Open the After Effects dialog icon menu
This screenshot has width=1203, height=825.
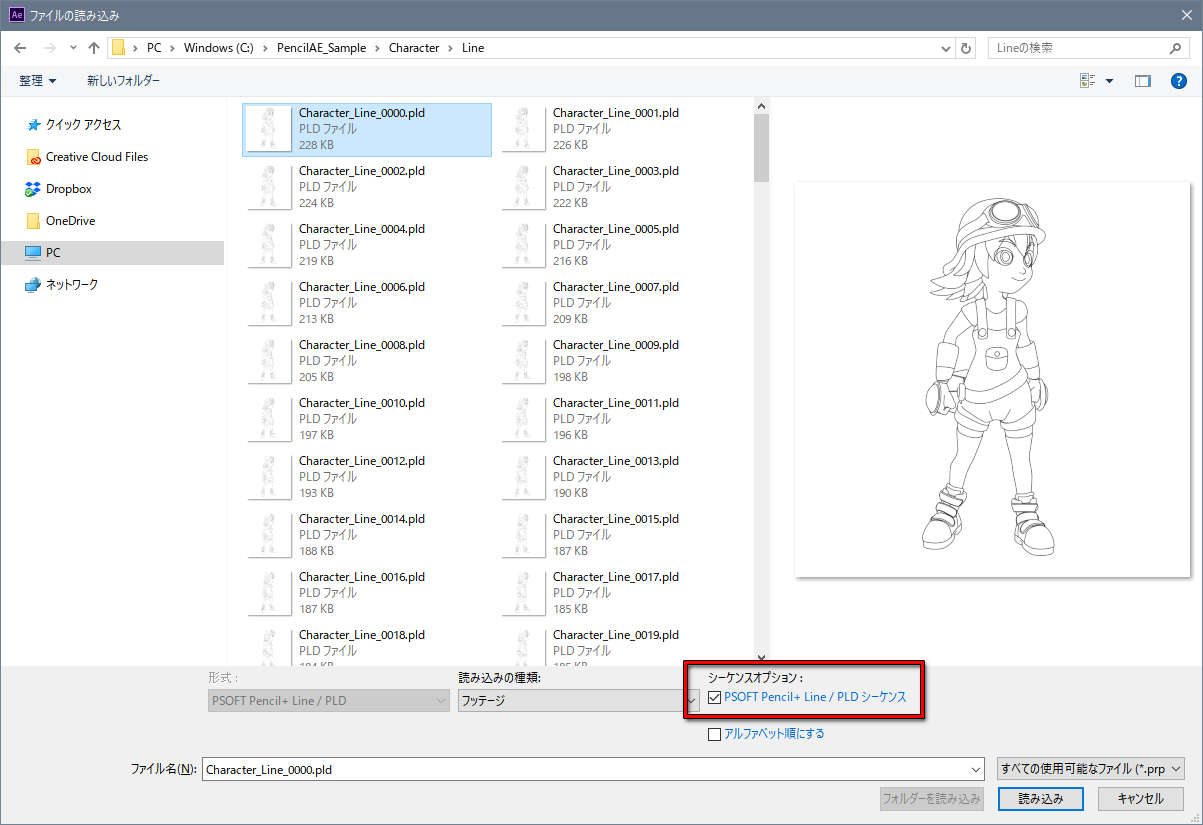tap(17, 15)
